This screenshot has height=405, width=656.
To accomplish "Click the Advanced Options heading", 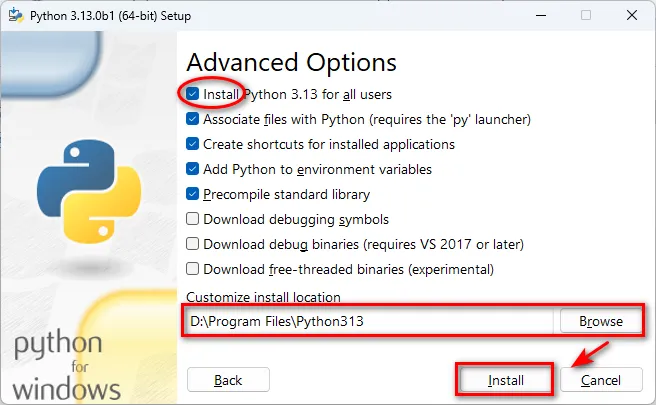I will point(292,63).
